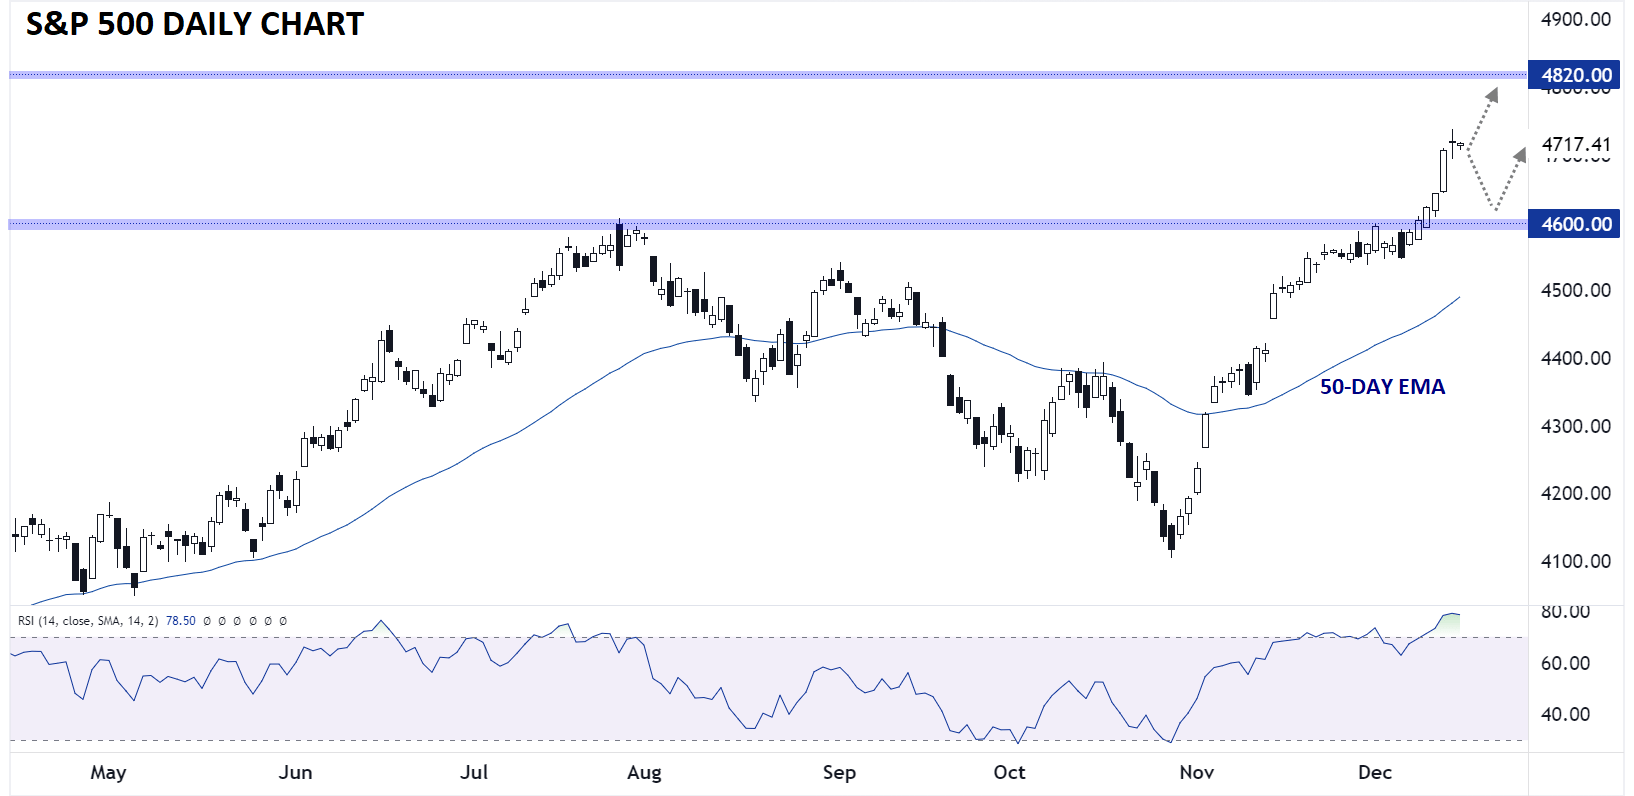Click the Jul label on time axis
The image size is (1634, 796).
474,772
